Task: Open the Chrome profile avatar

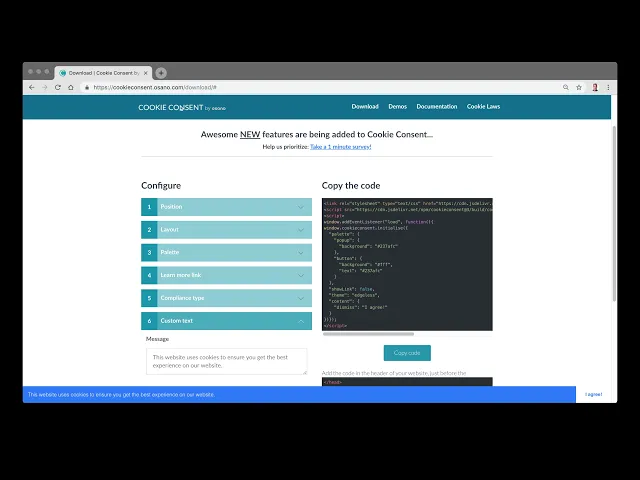Action: 595,87
